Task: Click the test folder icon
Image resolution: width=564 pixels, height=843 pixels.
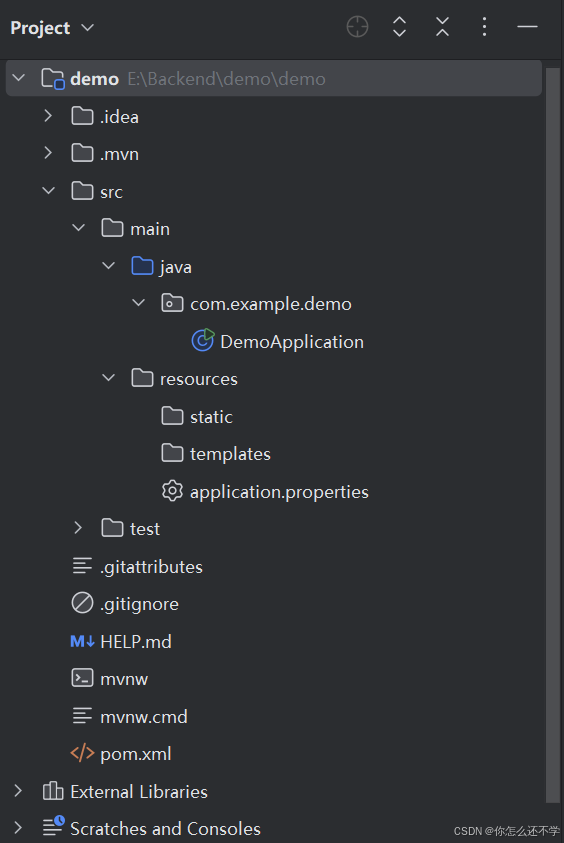Action: coord(112,528)
